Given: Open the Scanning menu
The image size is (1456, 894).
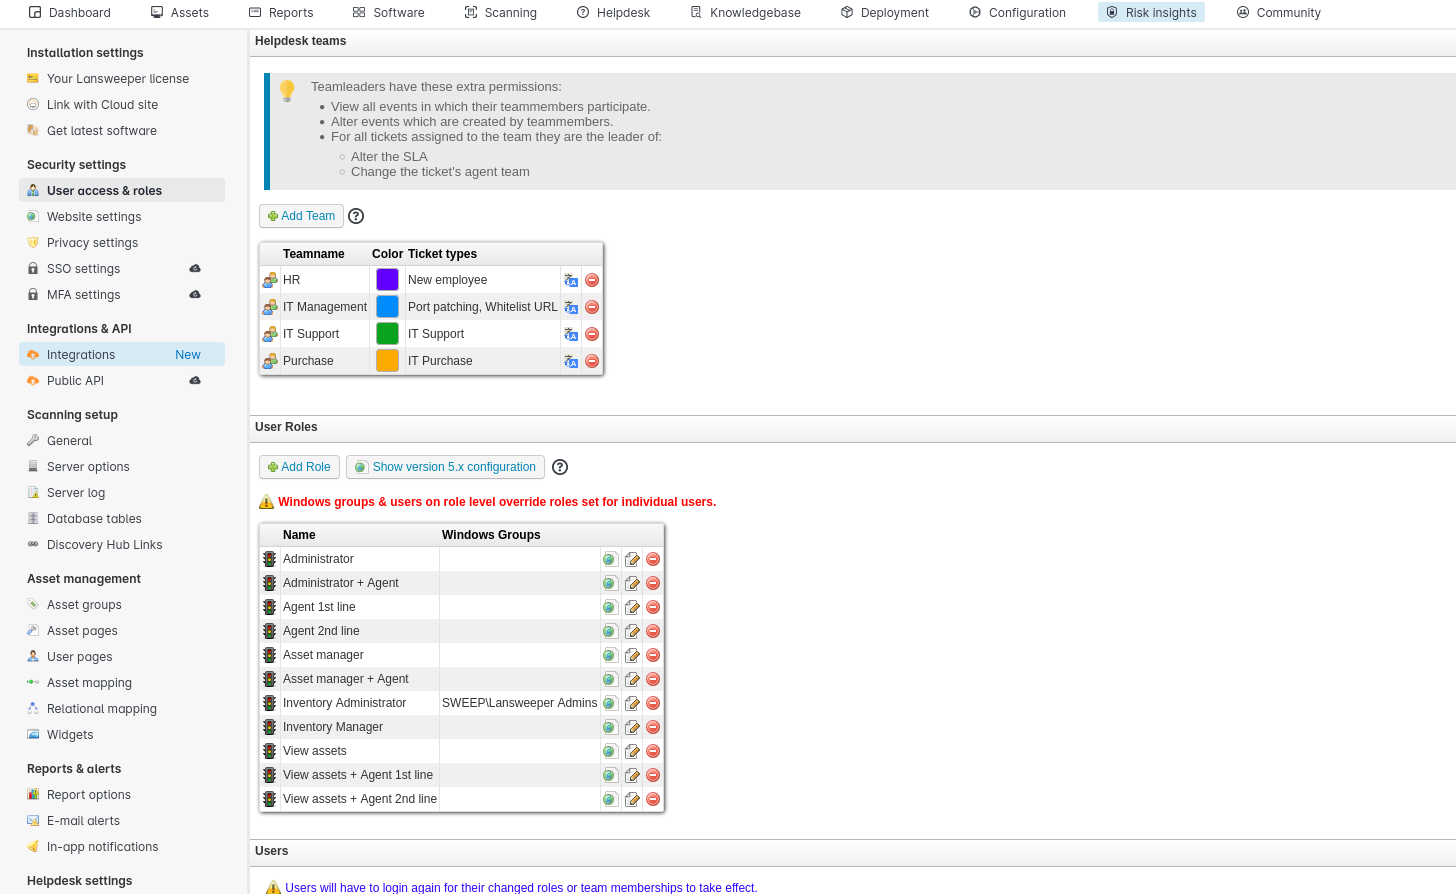Looking at the screenshot, I should 501,13.
